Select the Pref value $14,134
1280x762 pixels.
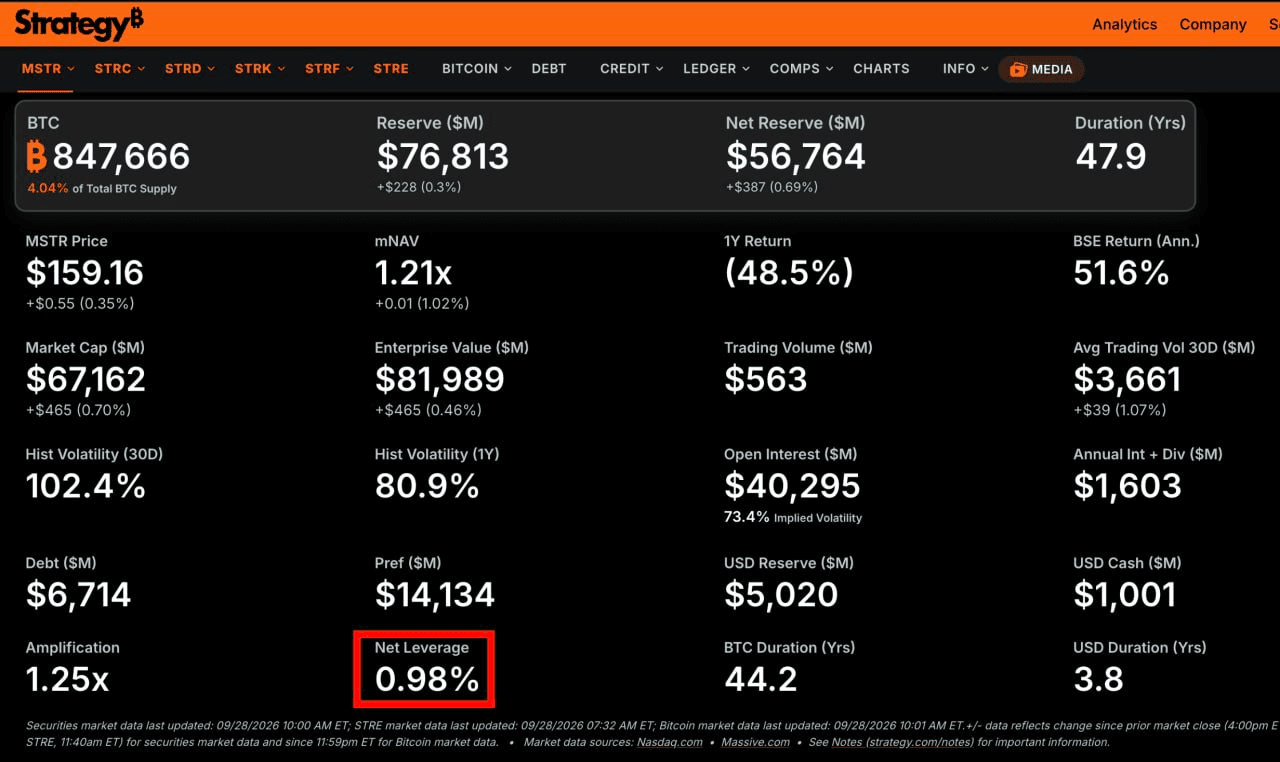(435, 595)
